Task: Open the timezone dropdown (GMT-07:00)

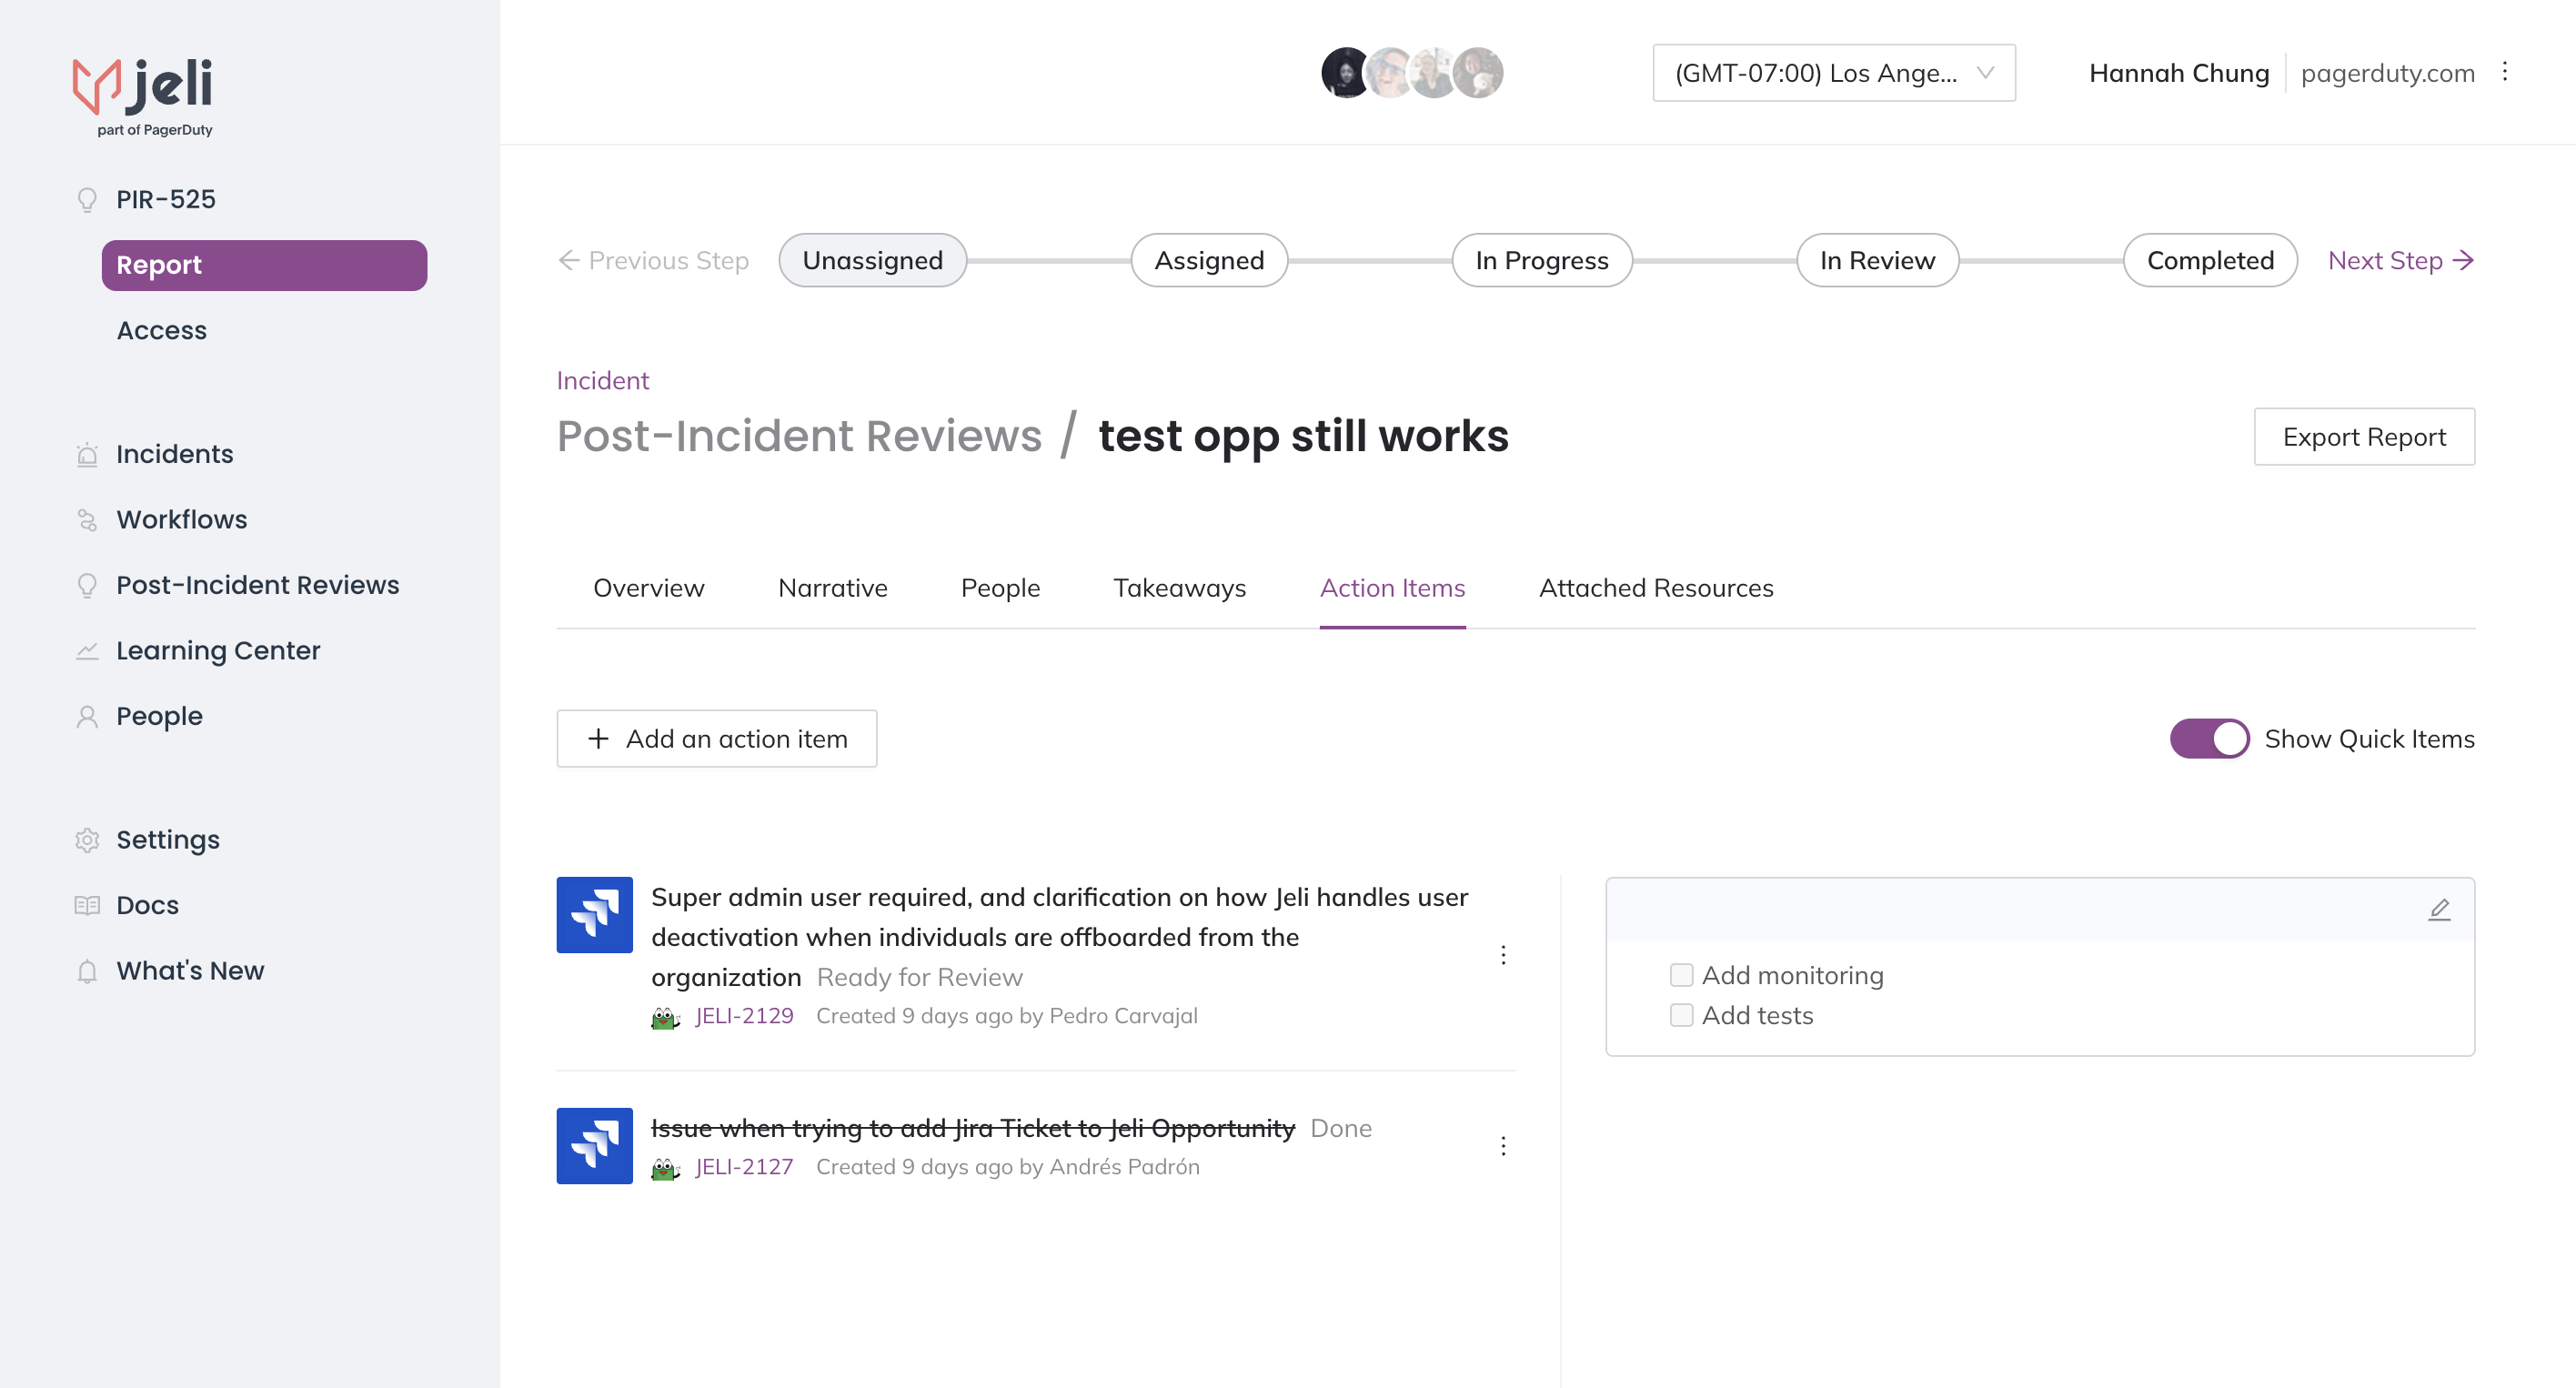Action: [x=1833, y=73]
